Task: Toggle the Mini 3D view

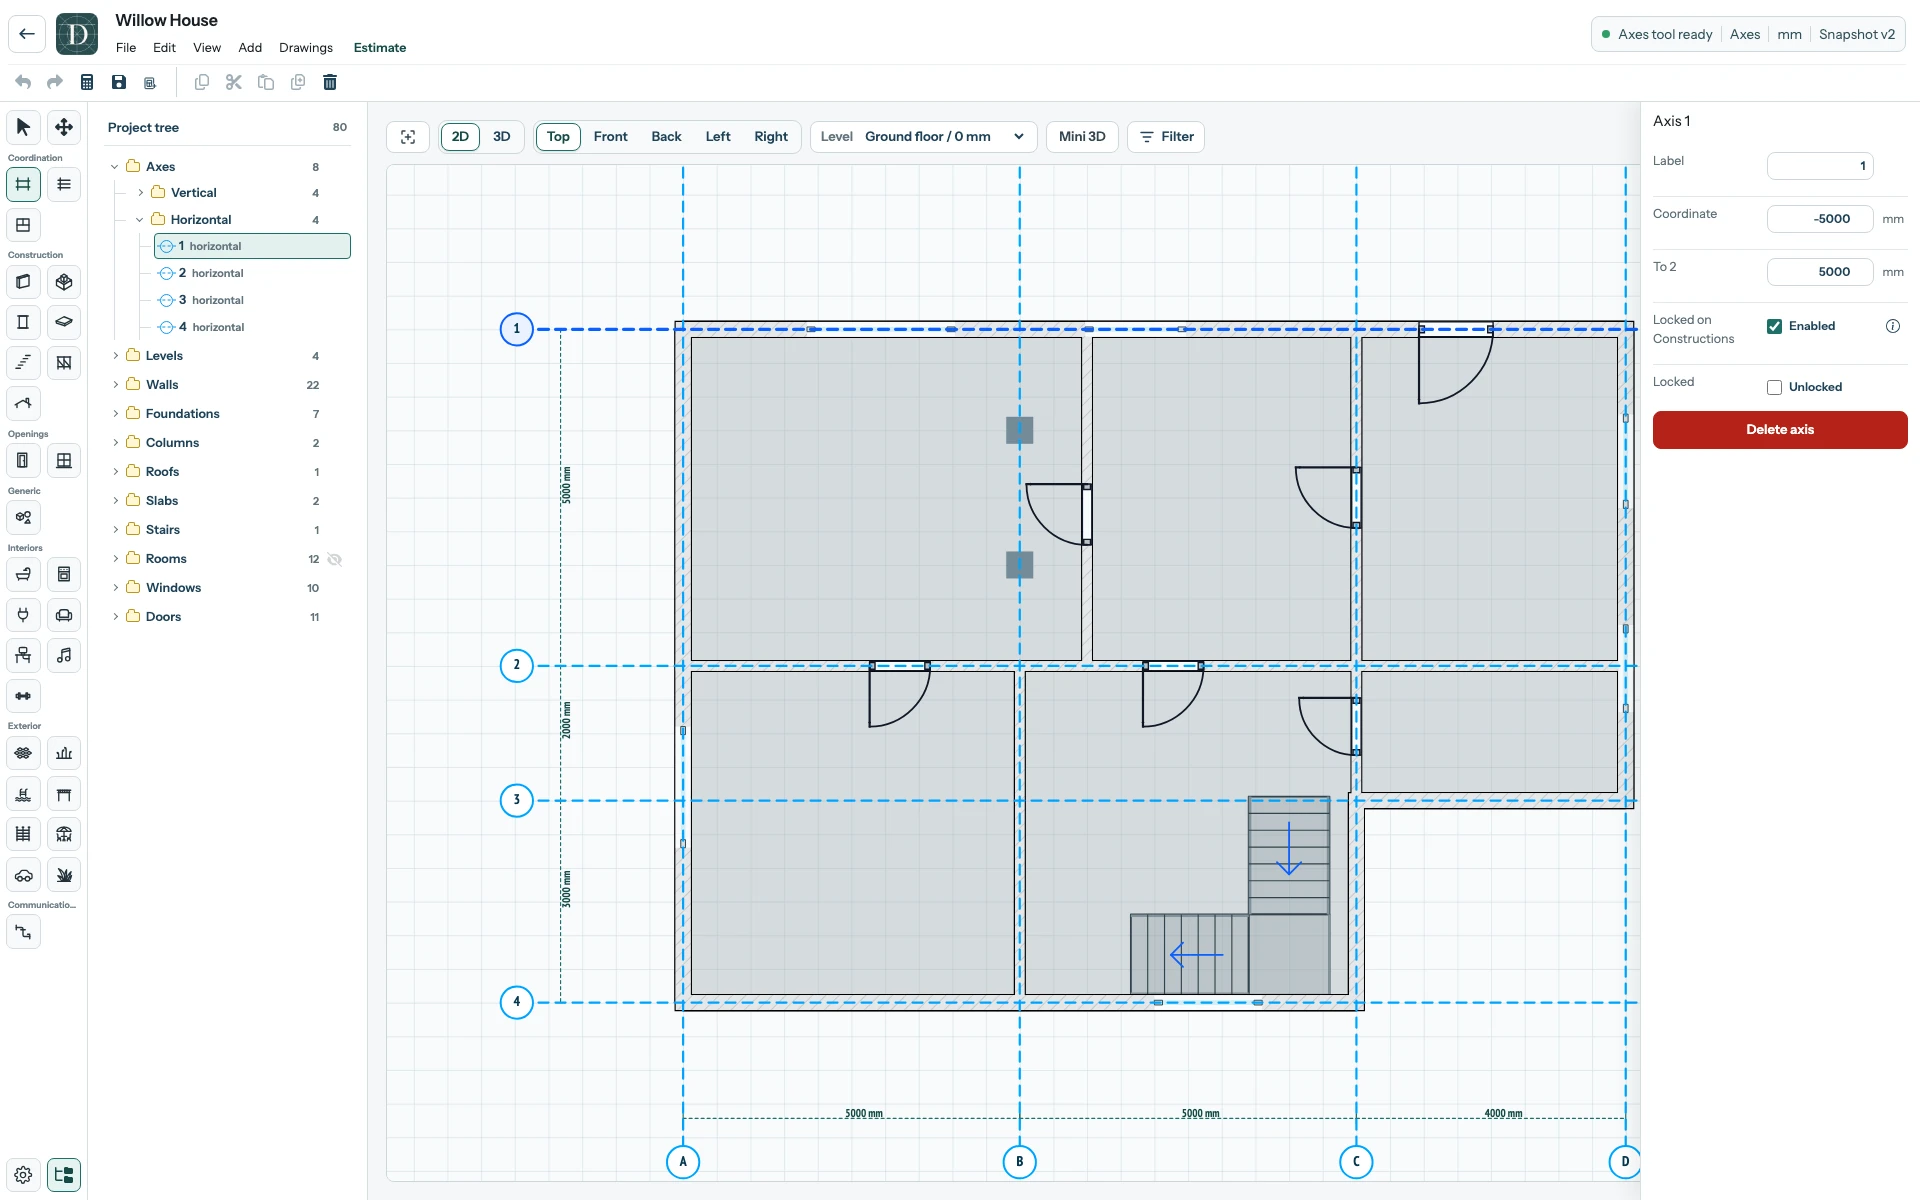Action: [1082, 137]
